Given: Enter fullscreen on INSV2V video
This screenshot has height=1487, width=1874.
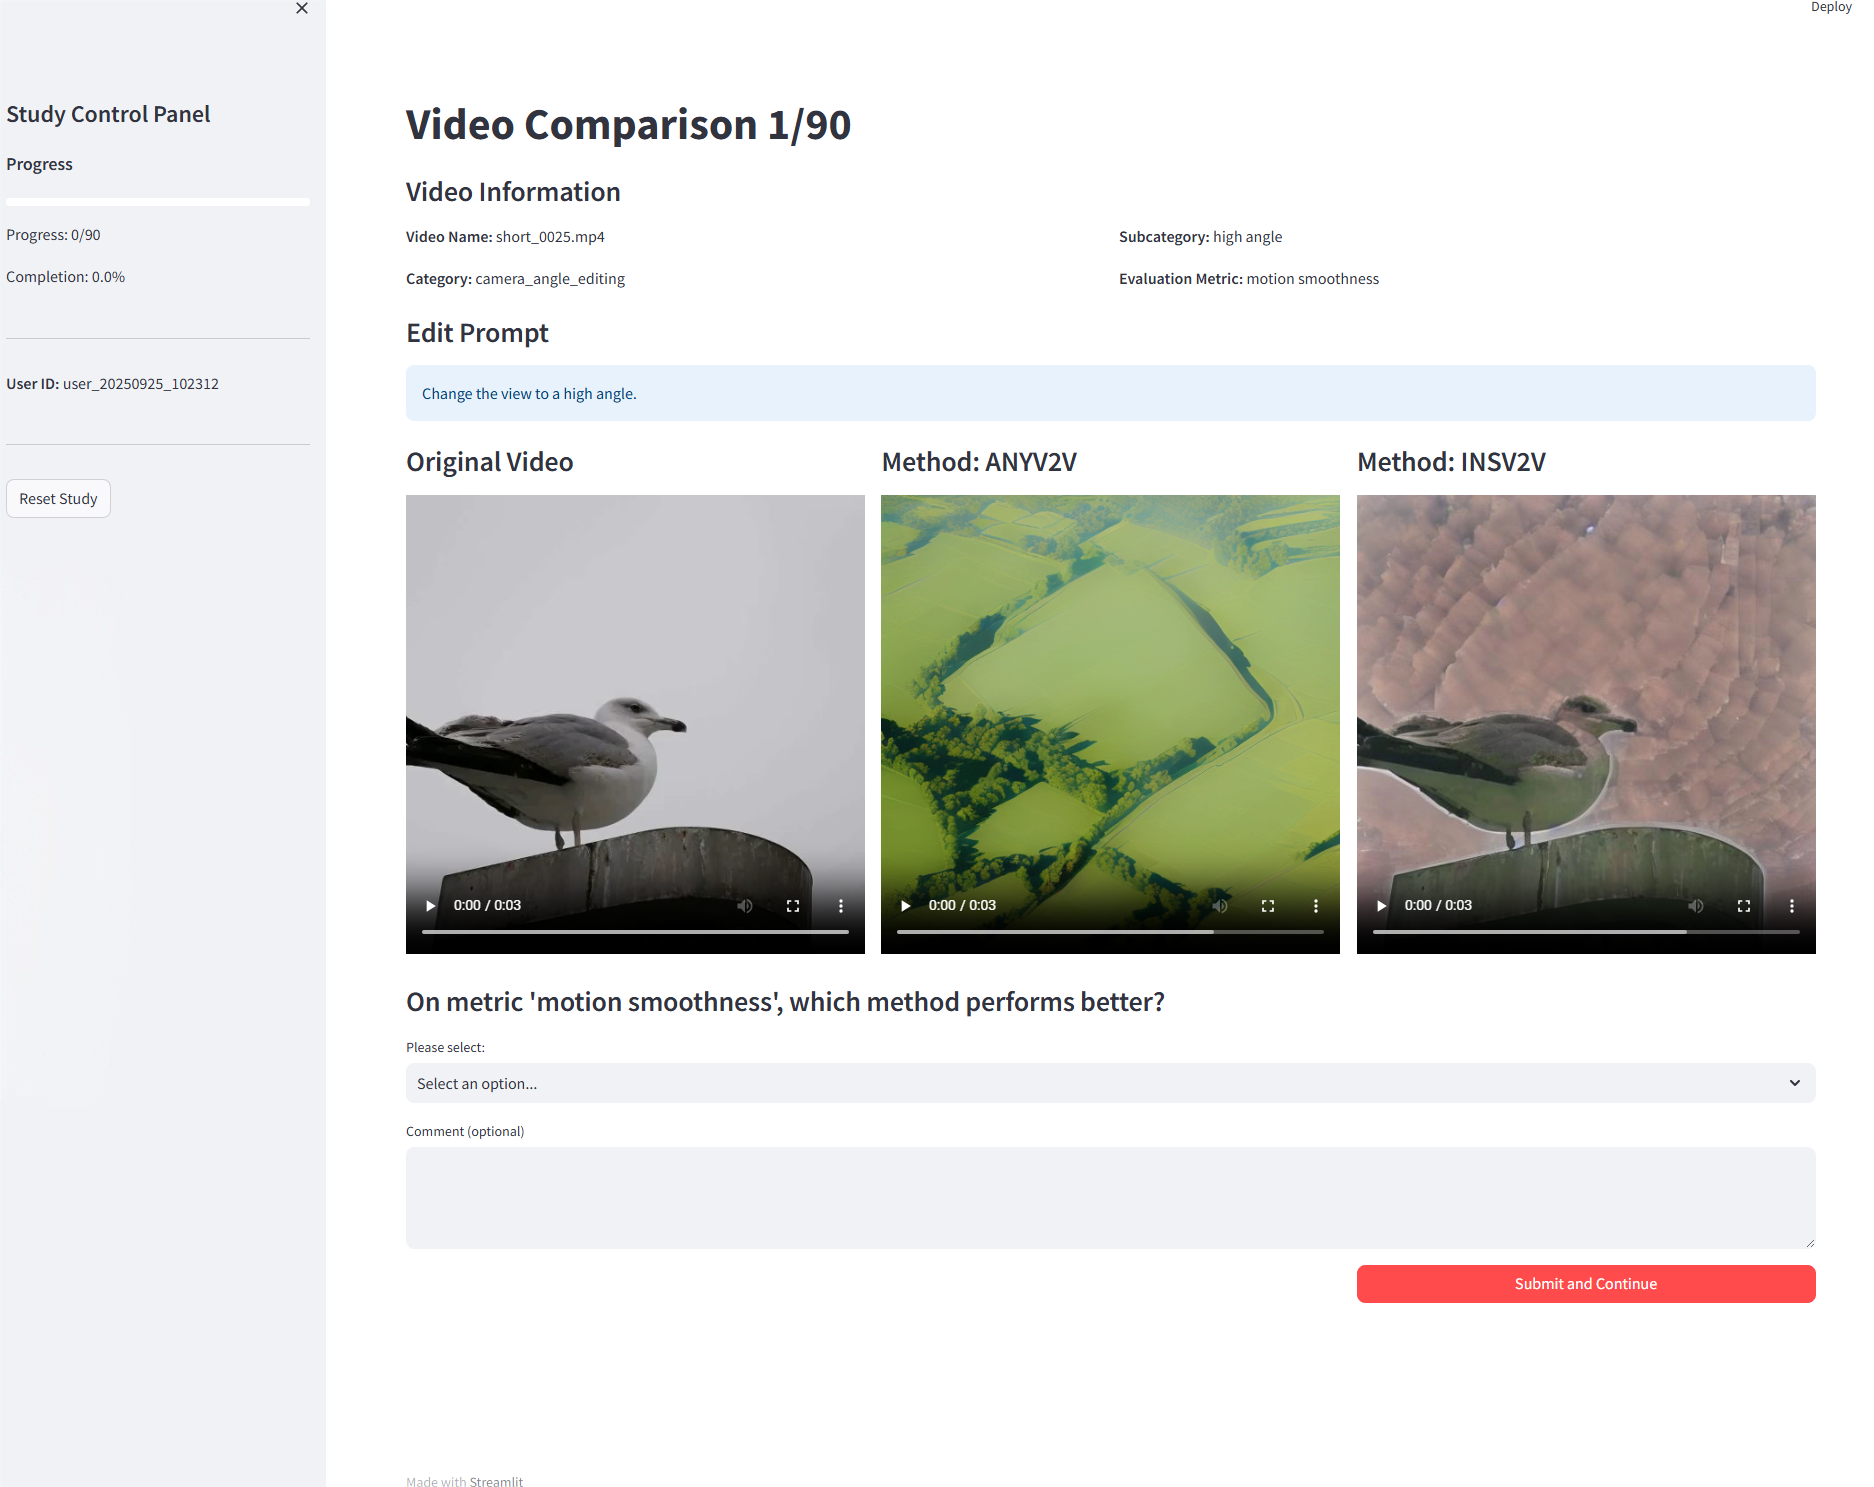Looking at the screenshot, I should click(1744, 906).
